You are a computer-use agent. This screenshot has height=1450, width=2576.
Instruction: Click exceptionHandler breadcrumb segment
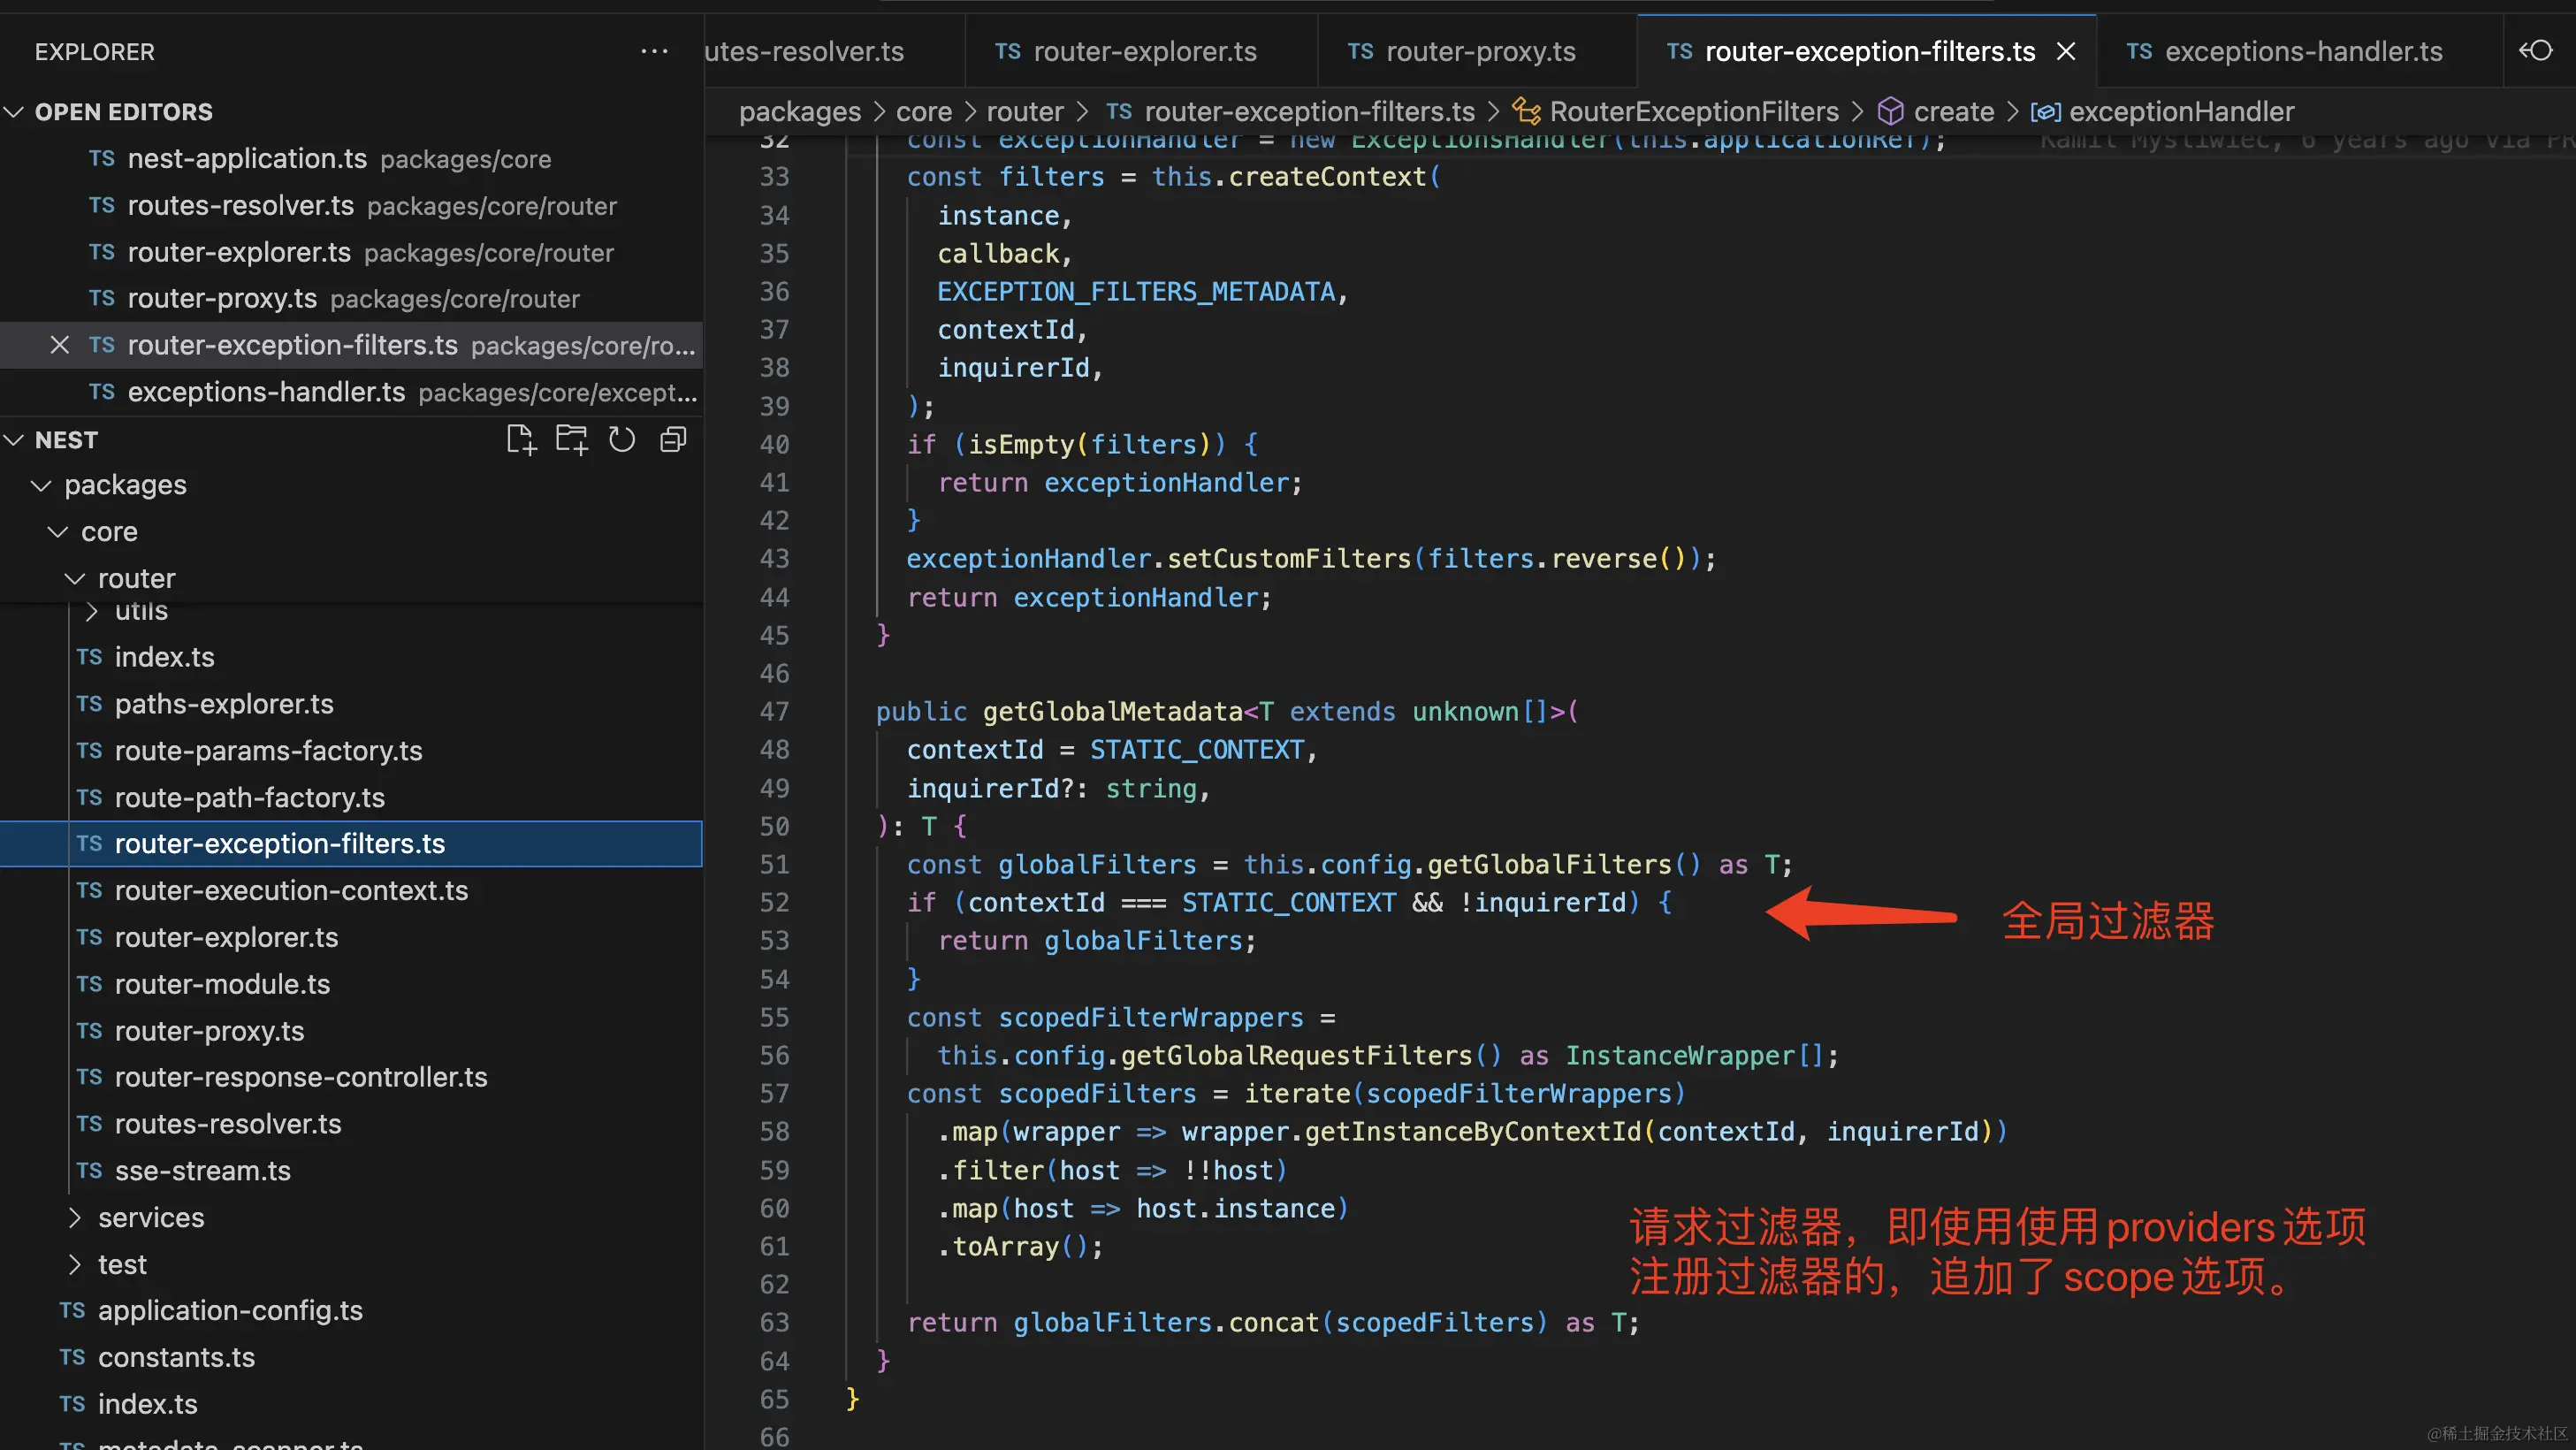2181,111
